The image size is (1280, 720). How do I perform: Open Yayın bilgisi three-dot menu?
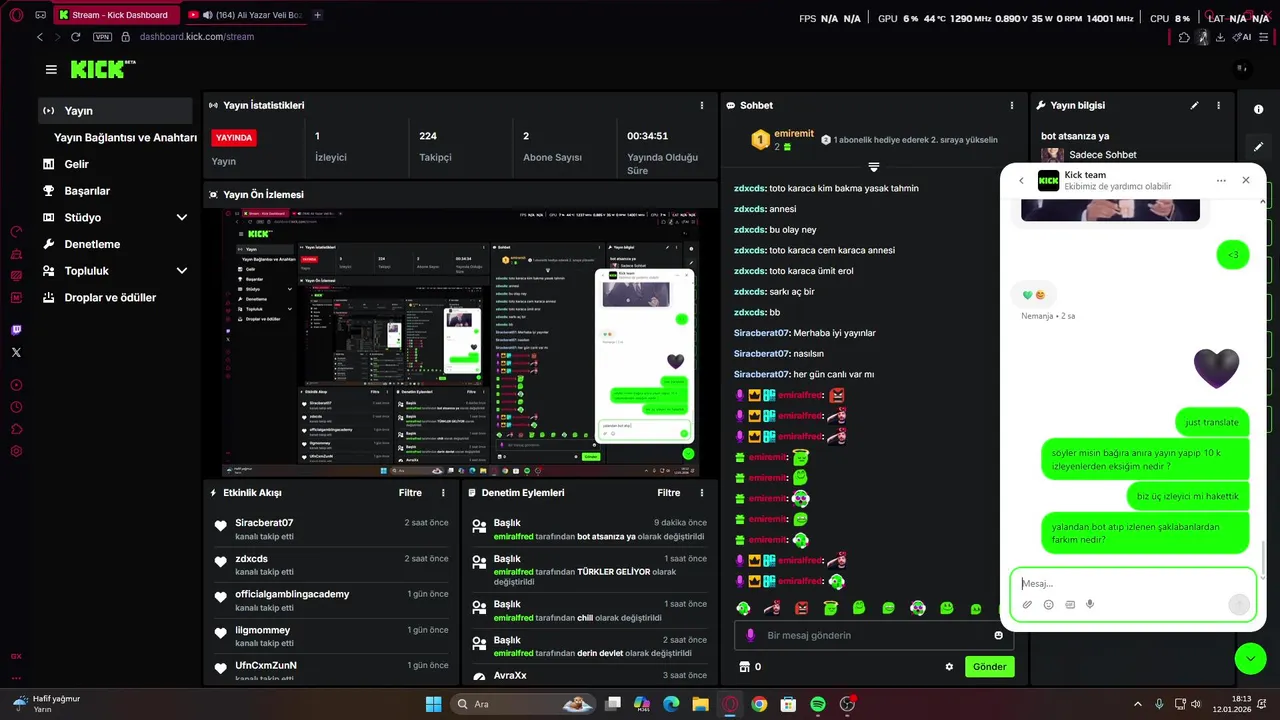[1218, 105]
